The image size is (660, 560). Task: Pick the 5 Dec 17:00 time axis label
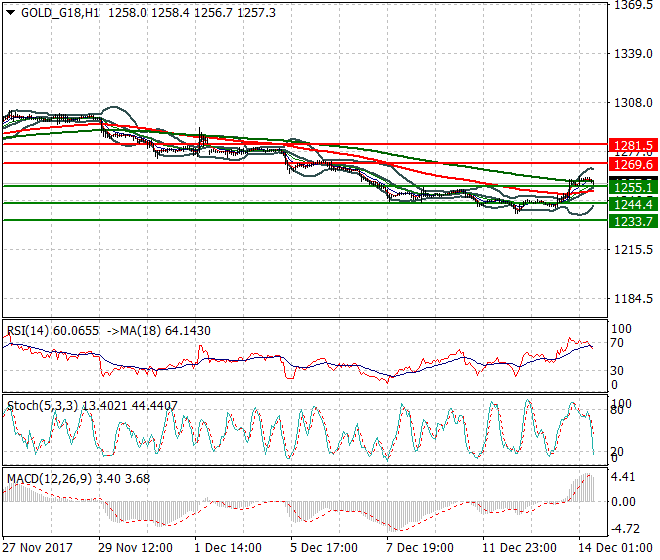325,548
